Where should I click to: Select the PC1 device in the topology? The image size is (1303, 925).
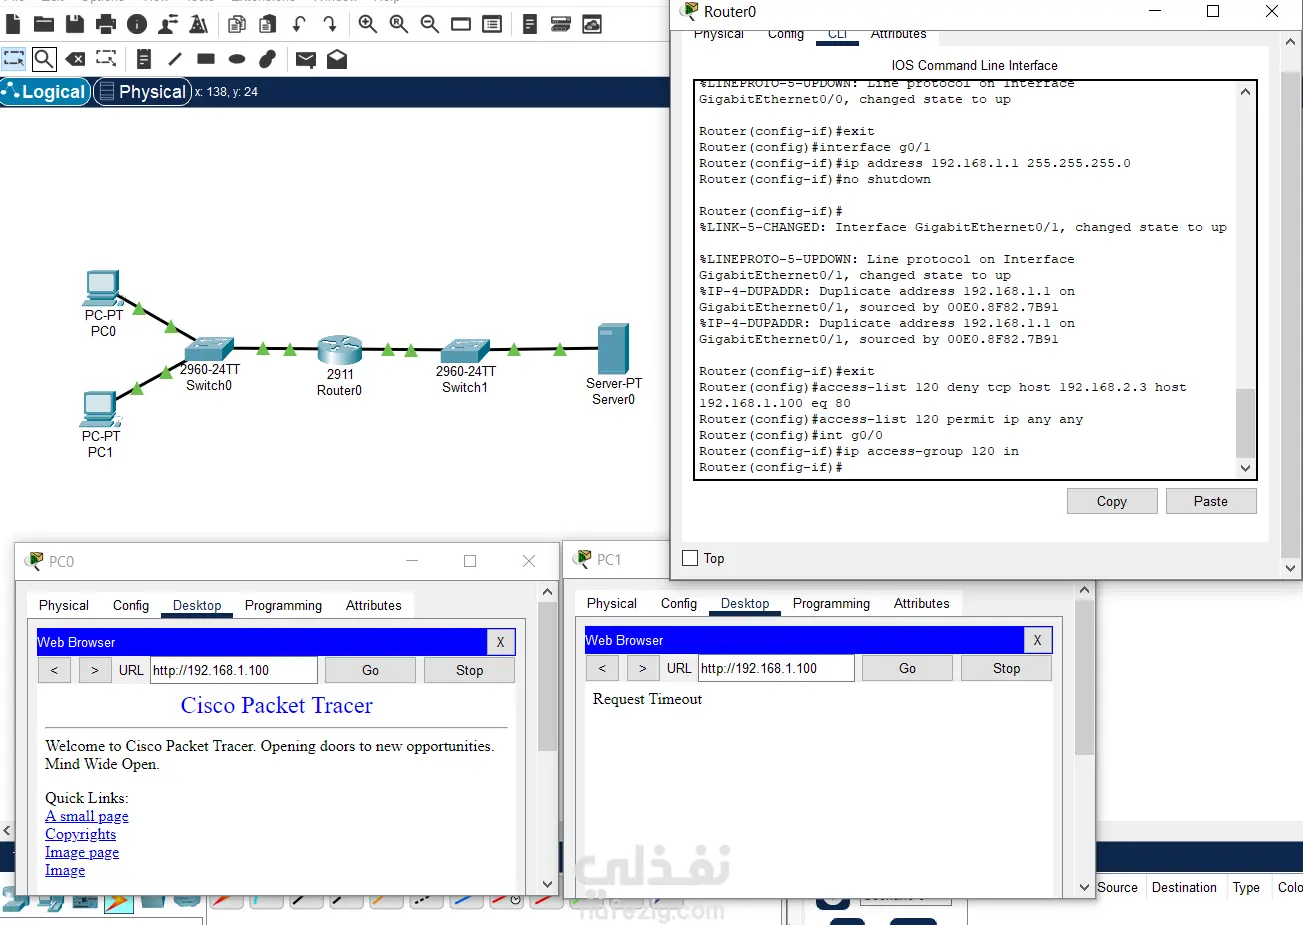(100, 409)
